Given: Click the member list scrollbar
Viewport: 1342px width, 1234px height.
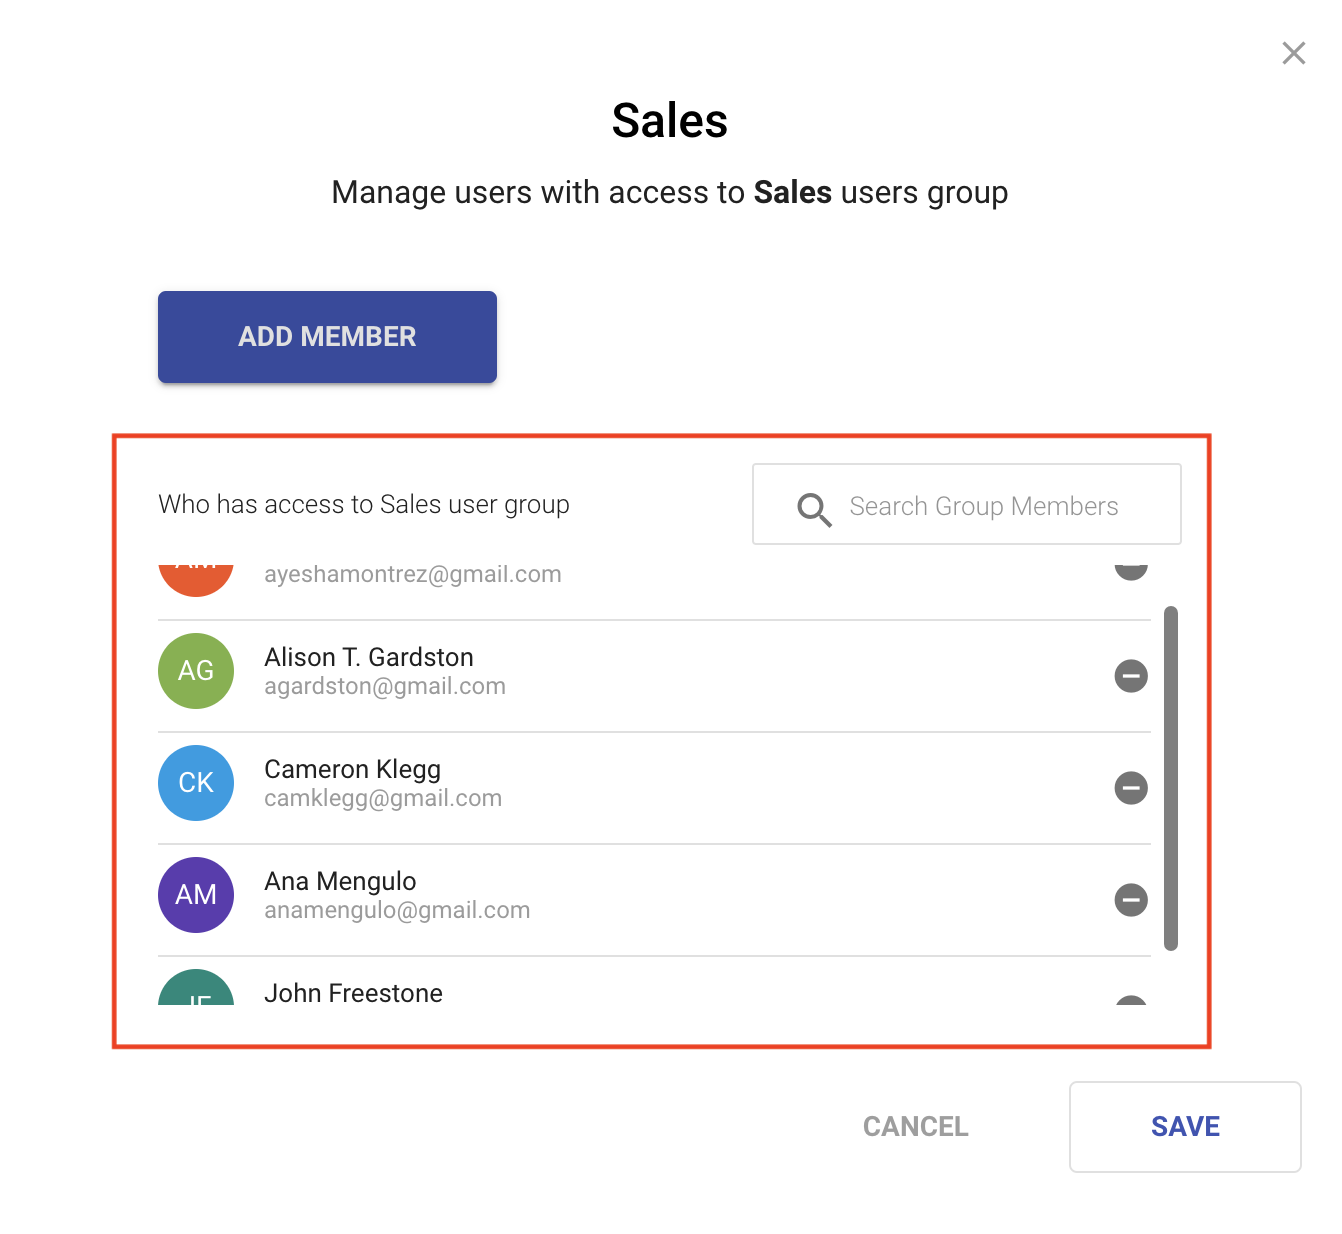Looking at the screenshot, I should 1171,778.
